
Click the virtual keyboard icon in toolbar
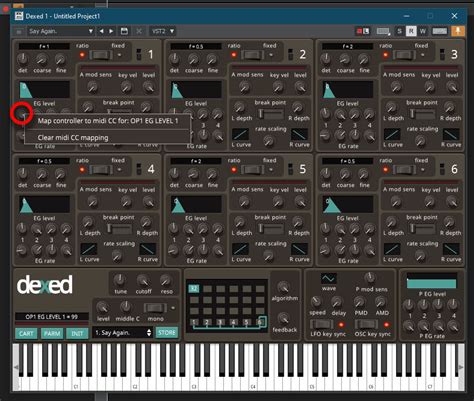tap(440, 31)
